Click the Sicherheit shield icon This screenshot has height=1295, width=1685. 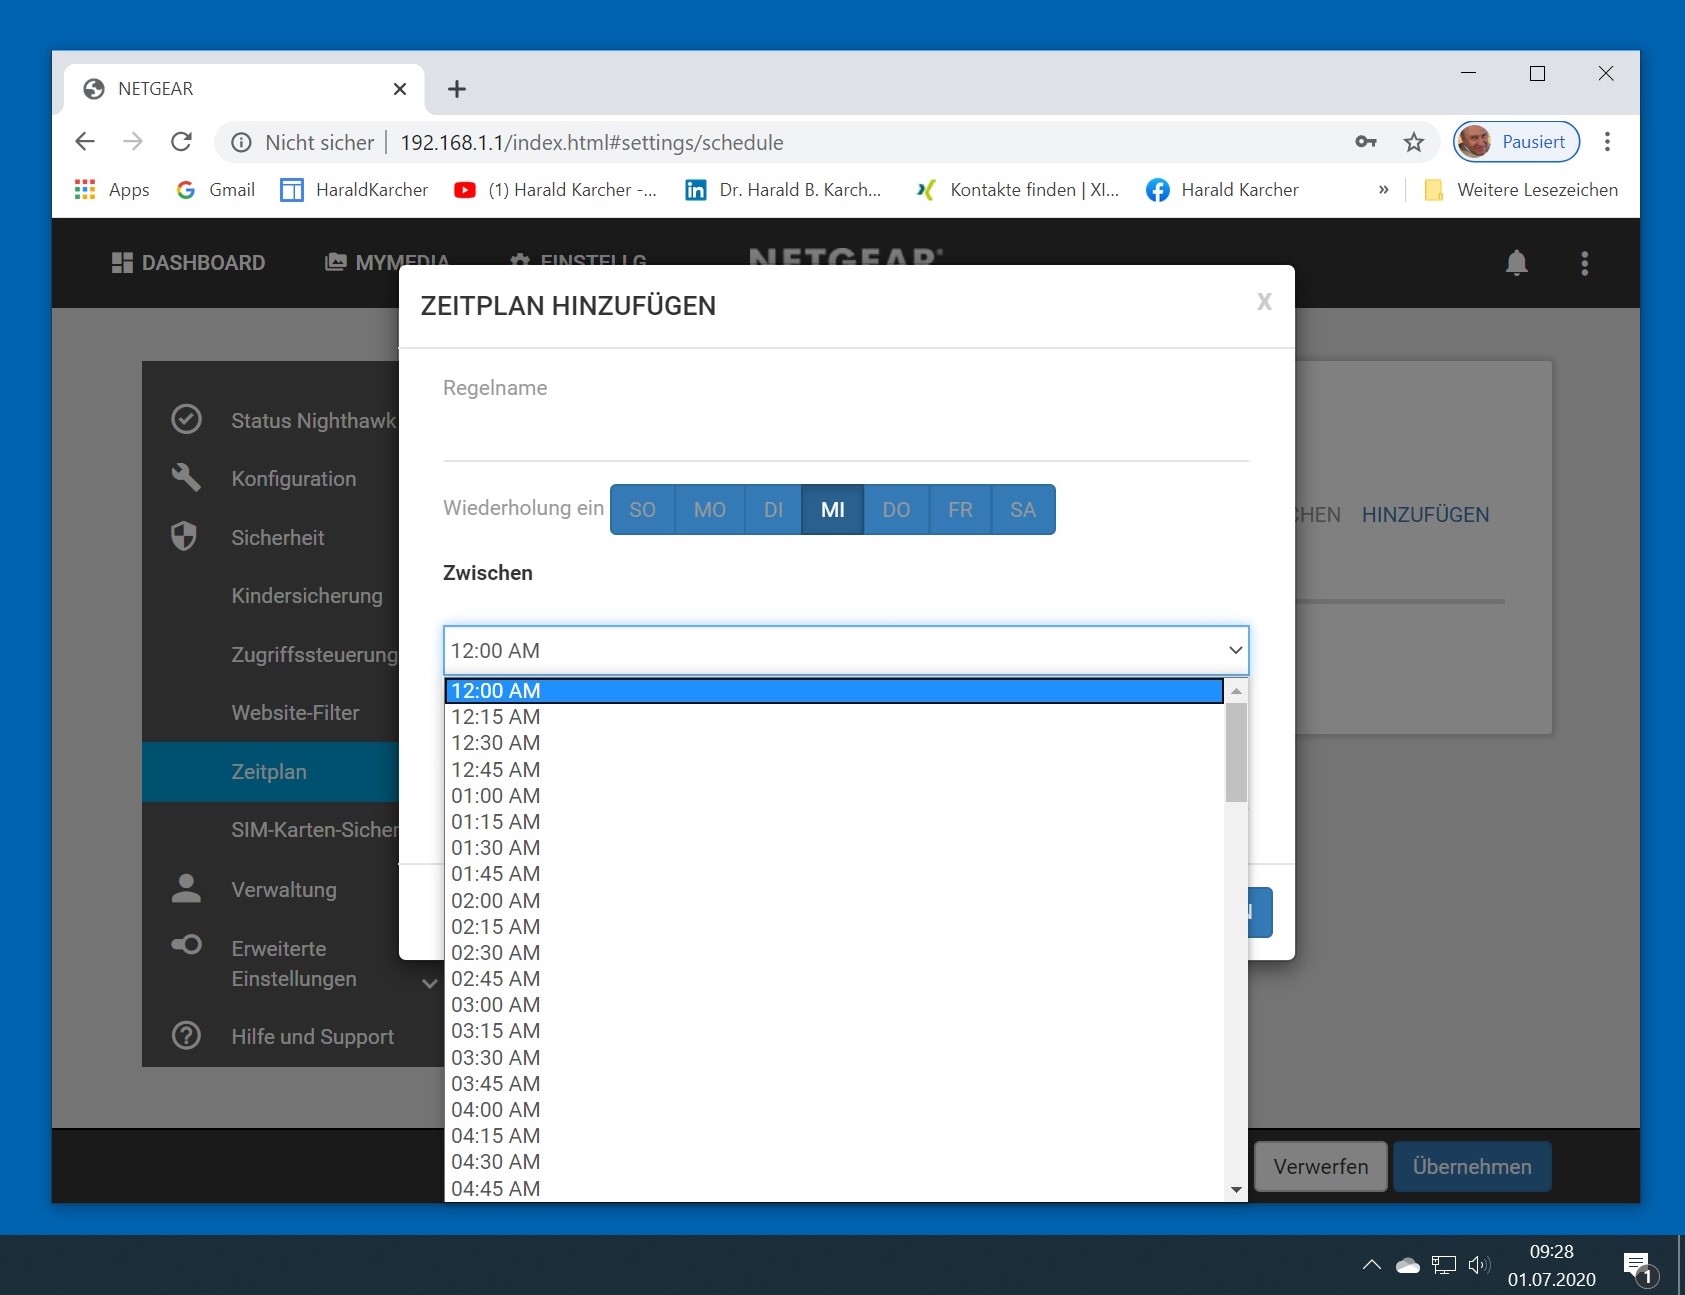coord(184,537)
